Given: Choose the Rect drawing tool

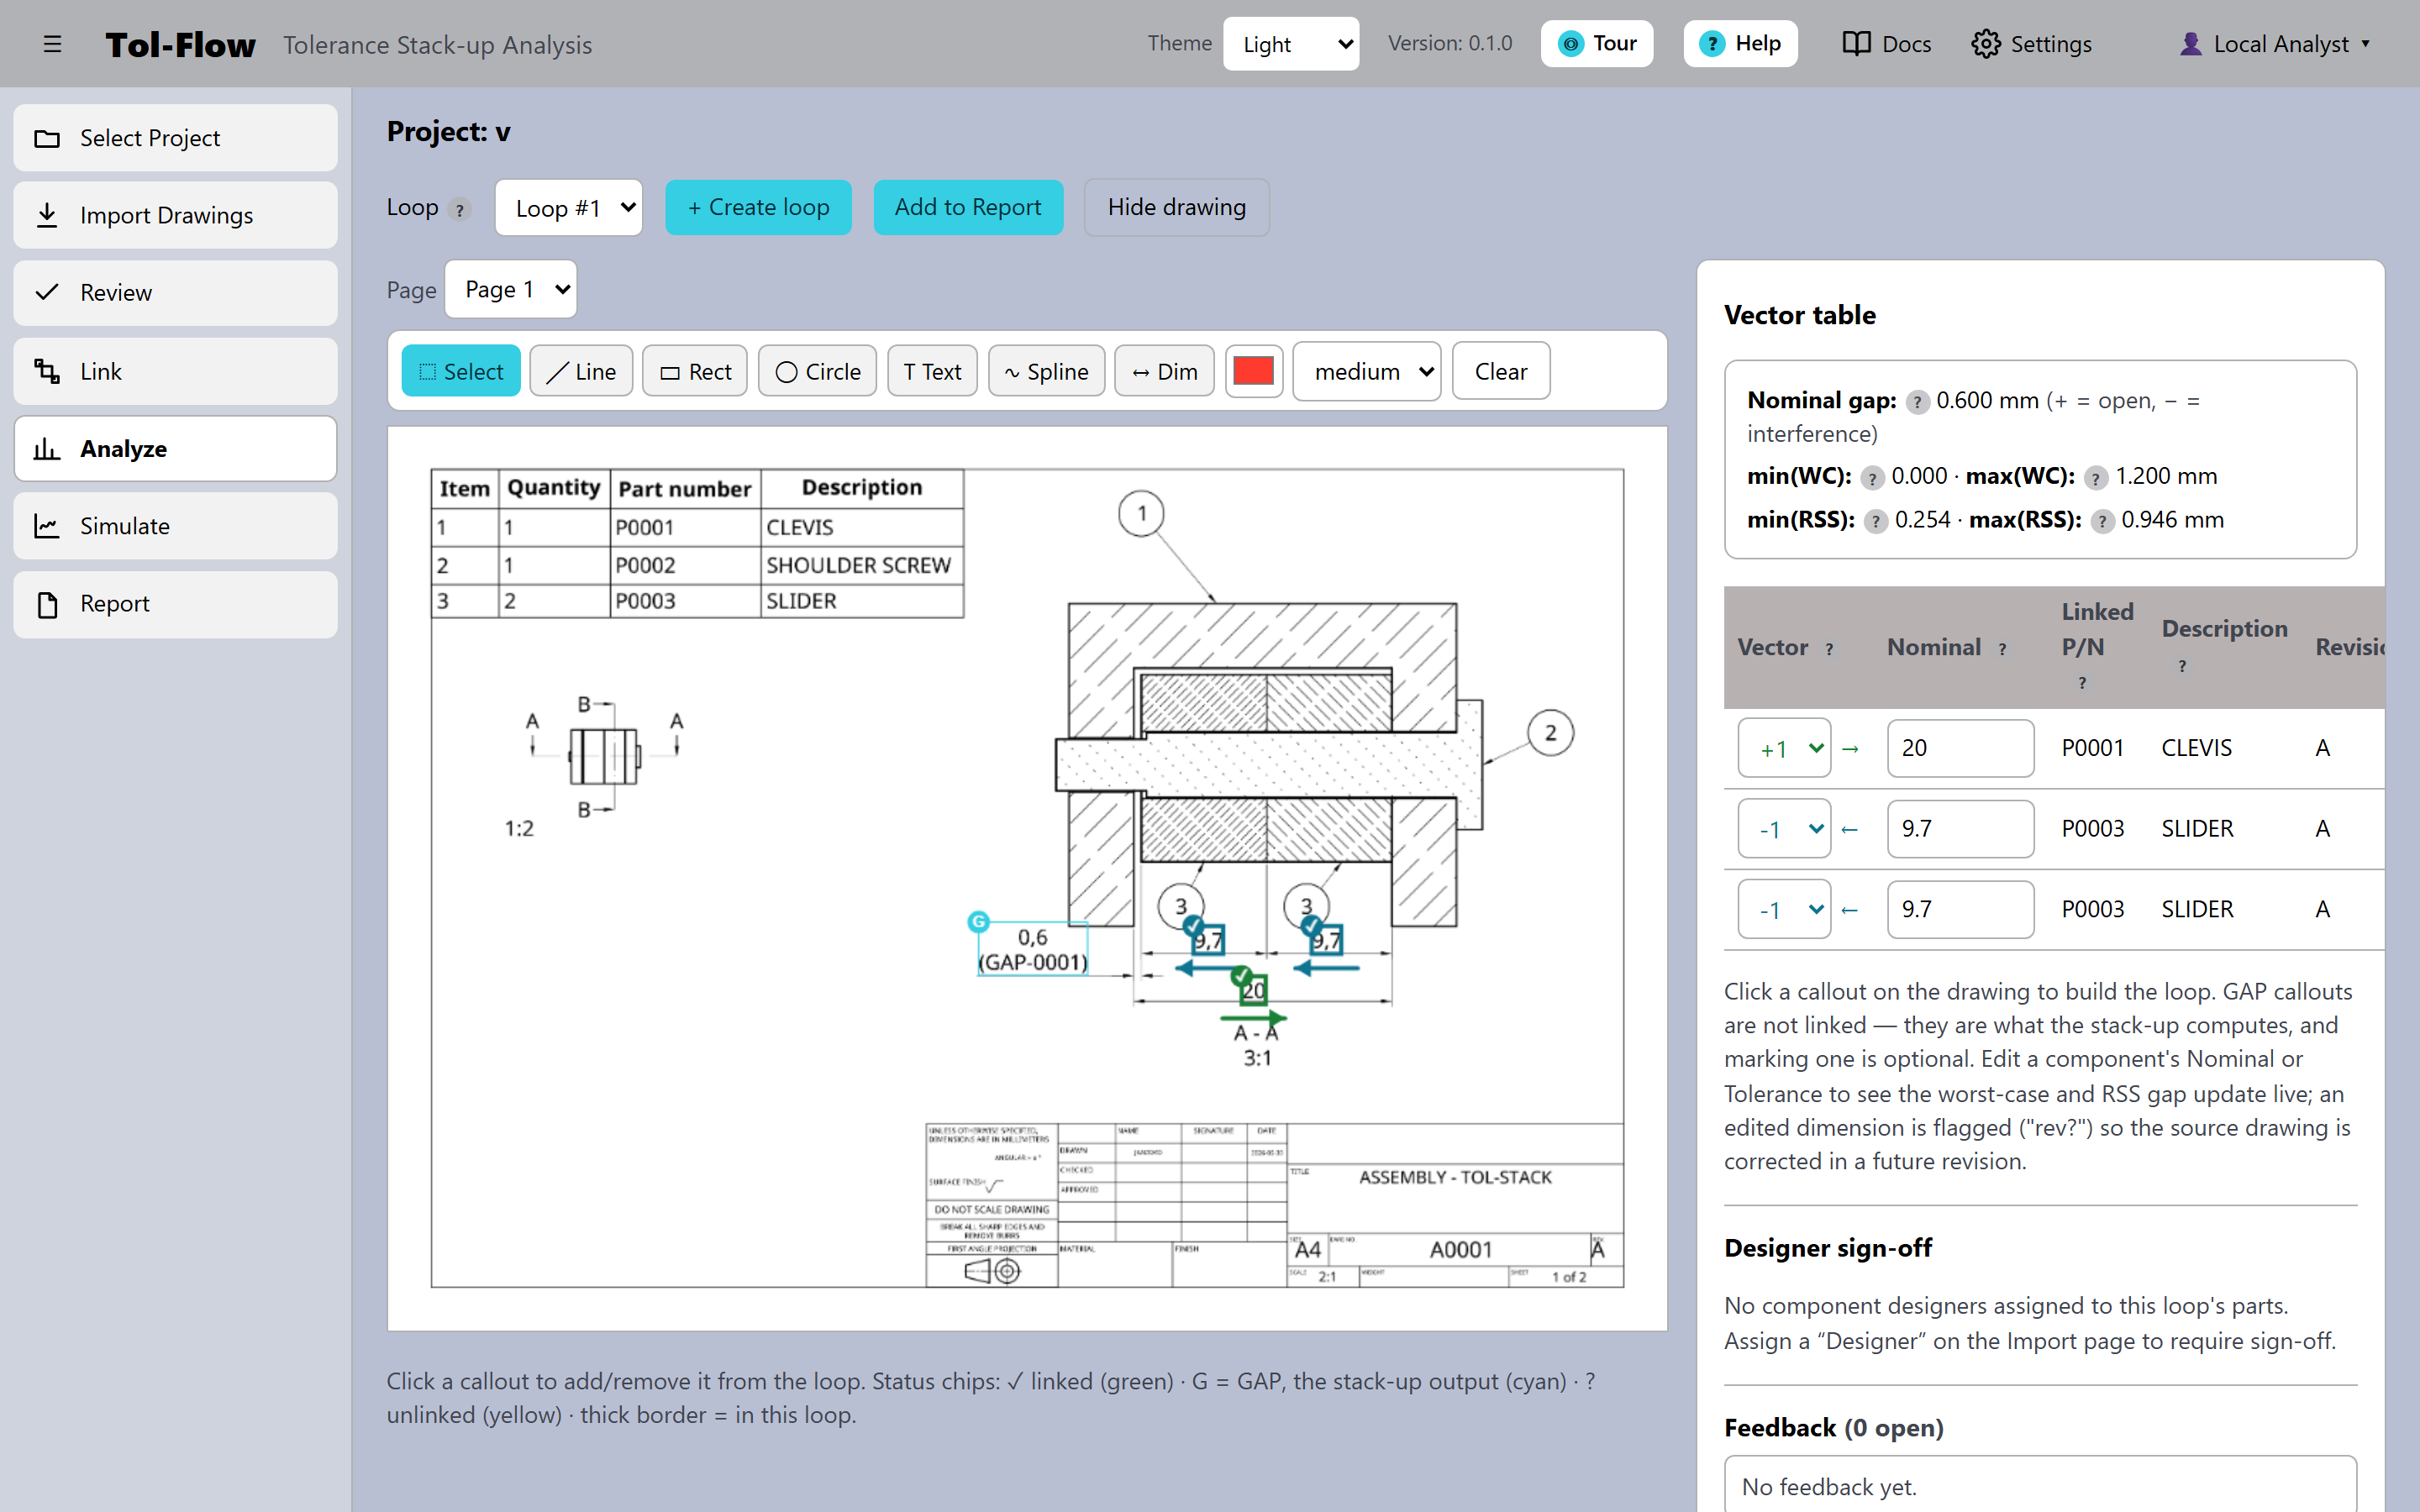Looking at the screenshot, I should [x=695, y=371].
